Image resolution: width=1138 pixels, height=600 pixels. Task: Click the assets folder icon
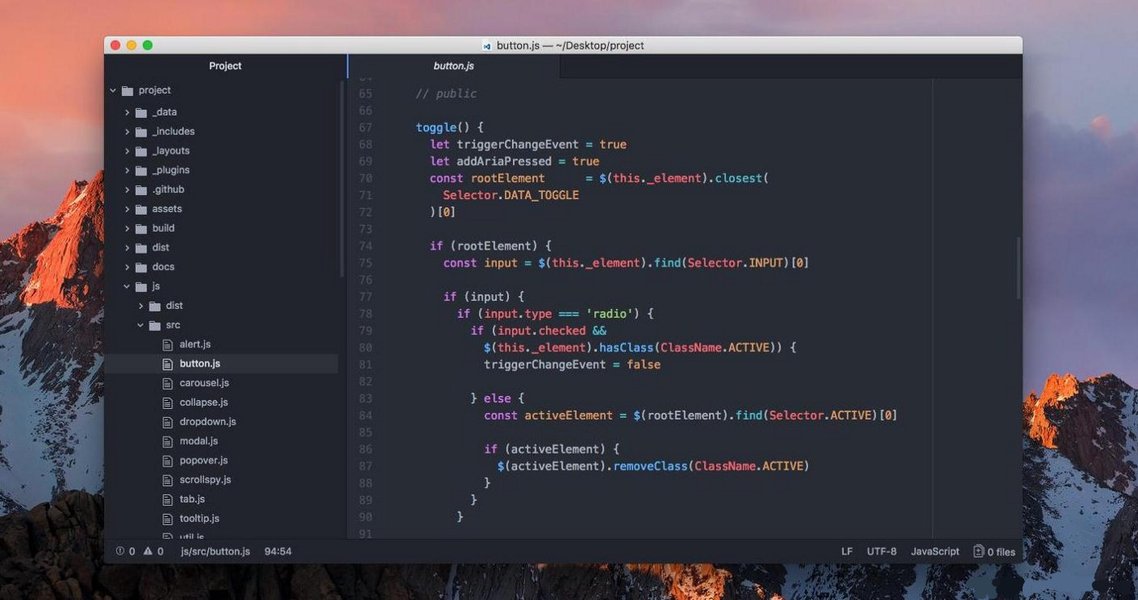pos(140,208)
